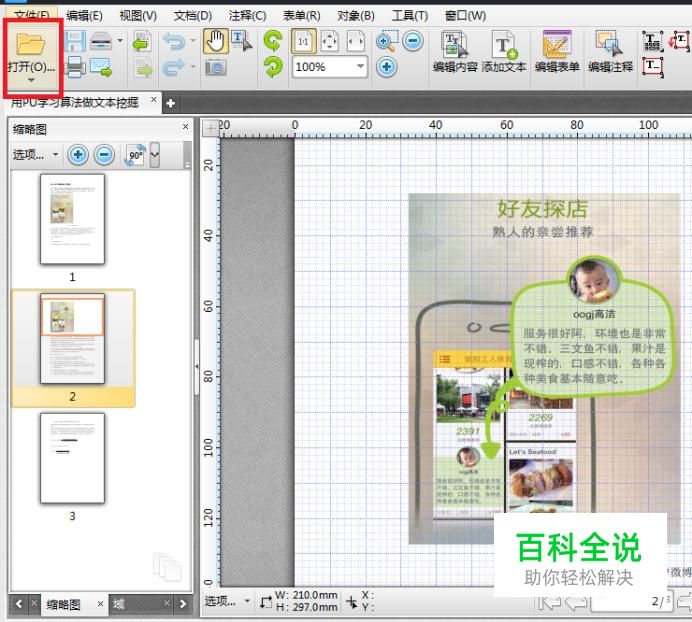Viewport: 692px width, 622px height.
Task: Open the Comments (注释) menu
Action: point(246,16)
